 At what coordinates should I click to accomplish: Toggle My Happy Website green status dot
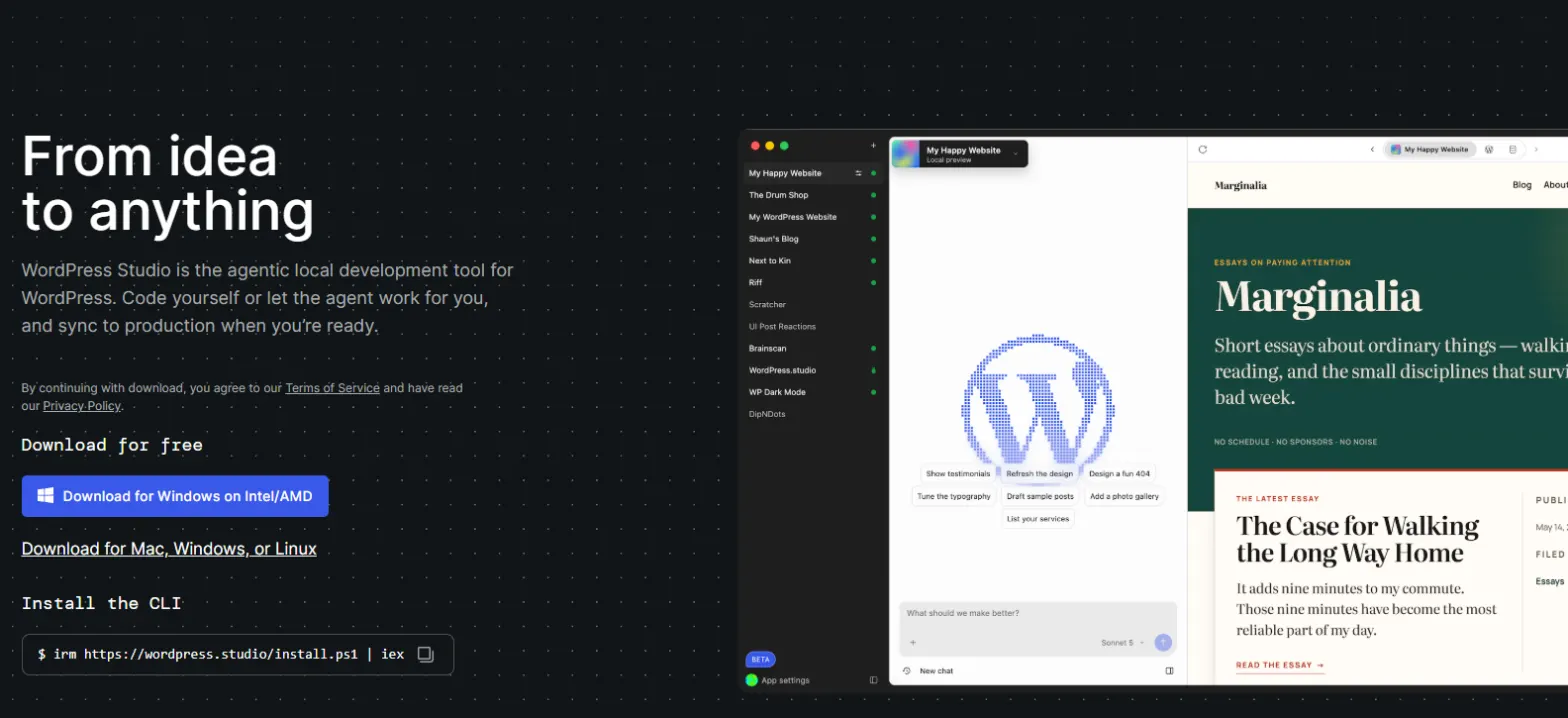point(873,173)
